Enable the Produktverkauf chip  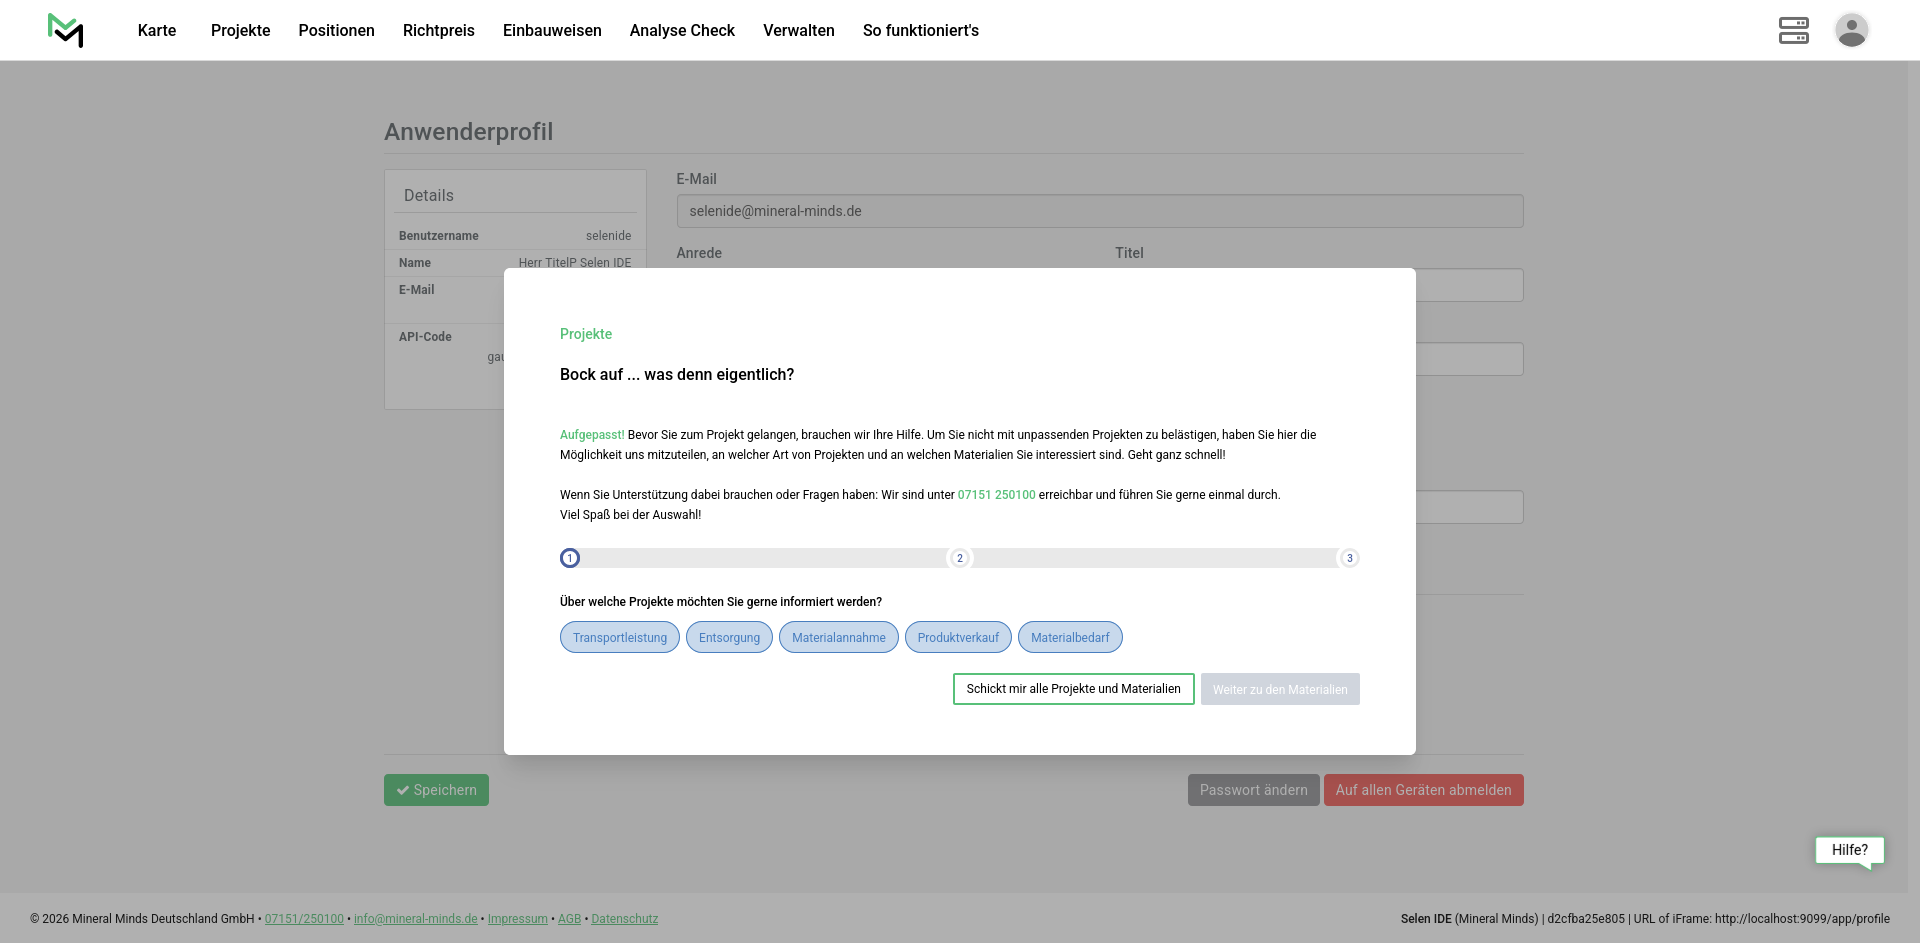[958, 638]
